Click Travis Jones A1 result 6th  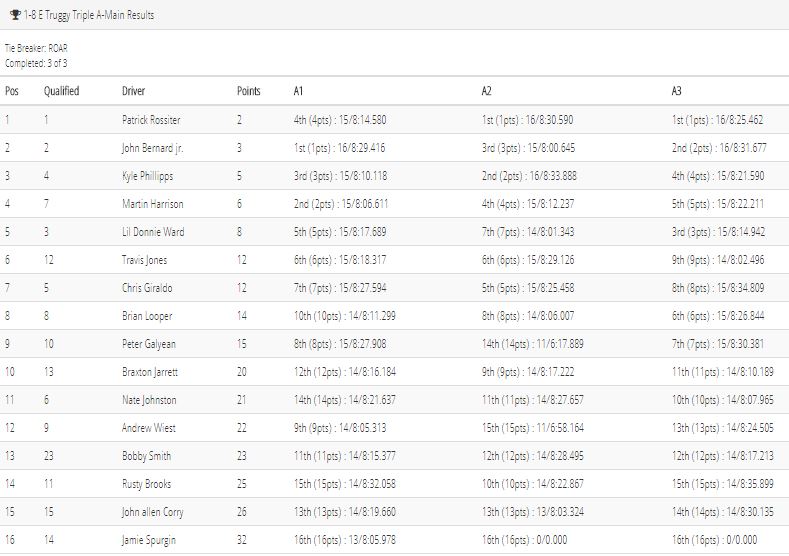point(340,260)
